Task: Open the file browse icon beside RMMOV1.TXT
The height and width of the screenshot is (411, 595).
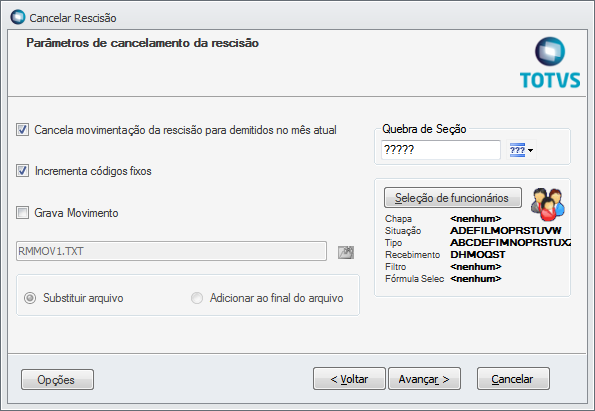Action: coord(346,252)
